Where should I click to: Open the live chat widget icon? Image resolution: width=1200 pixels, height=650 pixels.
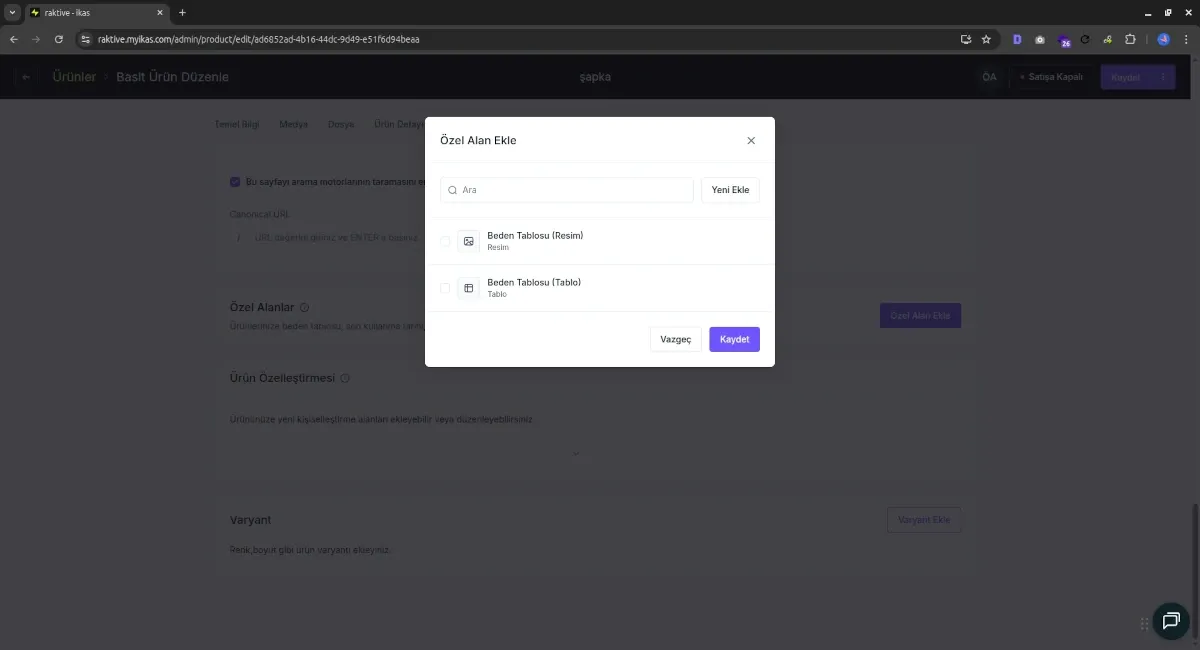click(x=1170, y=621)
